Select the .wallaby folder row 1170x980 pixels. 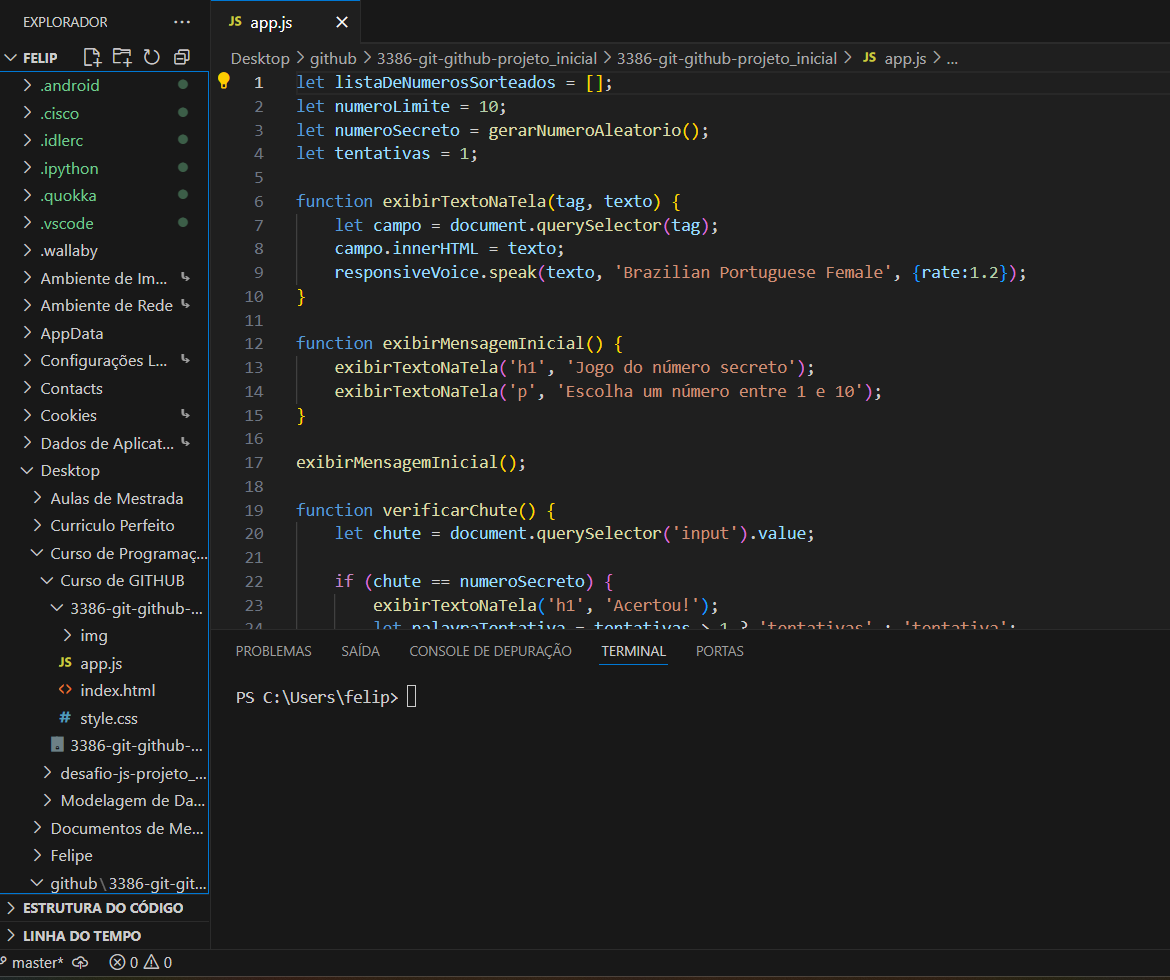[104, 250]
